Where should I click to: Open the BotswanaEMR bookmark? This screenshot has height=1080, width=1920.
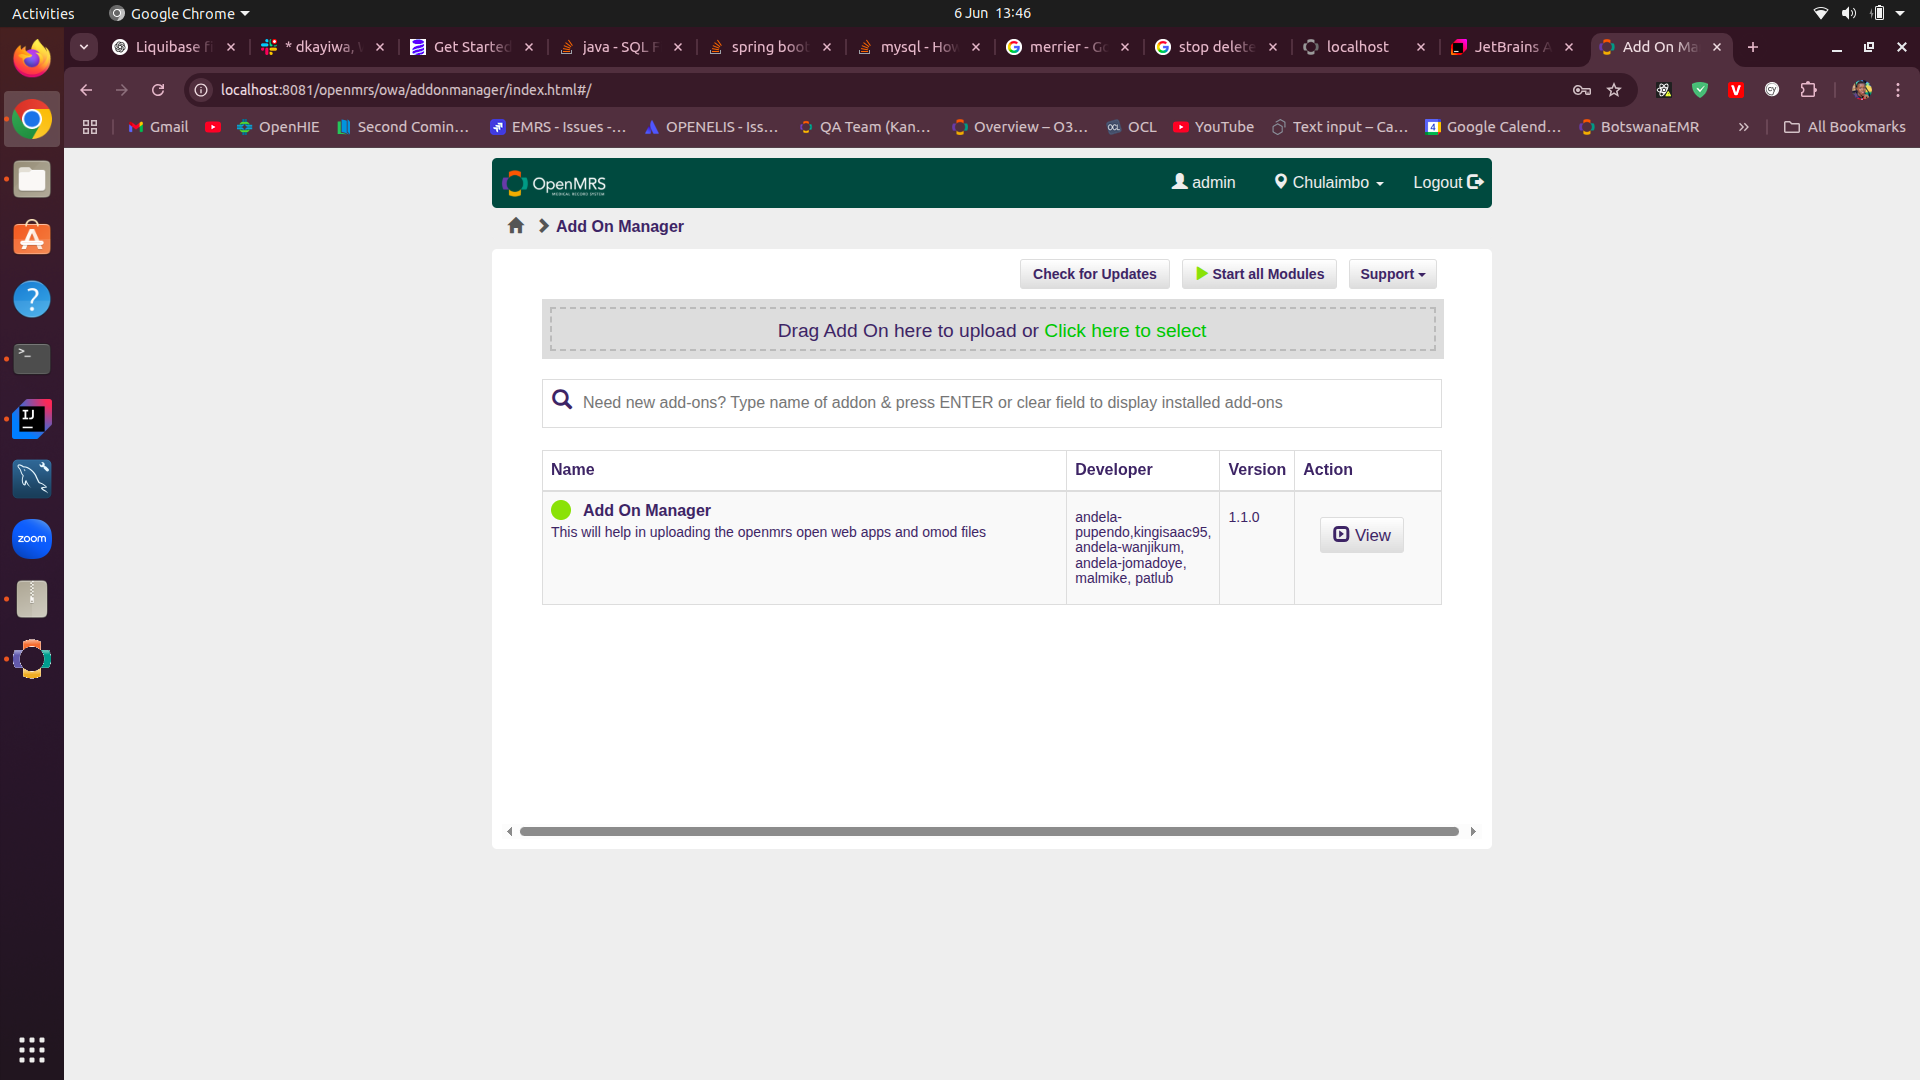click(1639, 127)
